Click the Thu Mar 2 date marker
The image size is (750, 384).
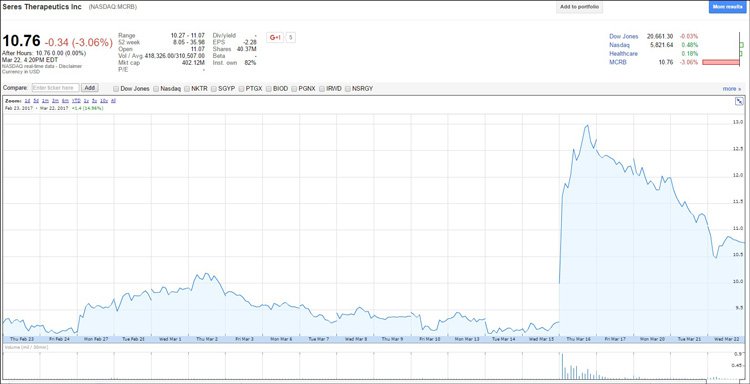point(207,339)
